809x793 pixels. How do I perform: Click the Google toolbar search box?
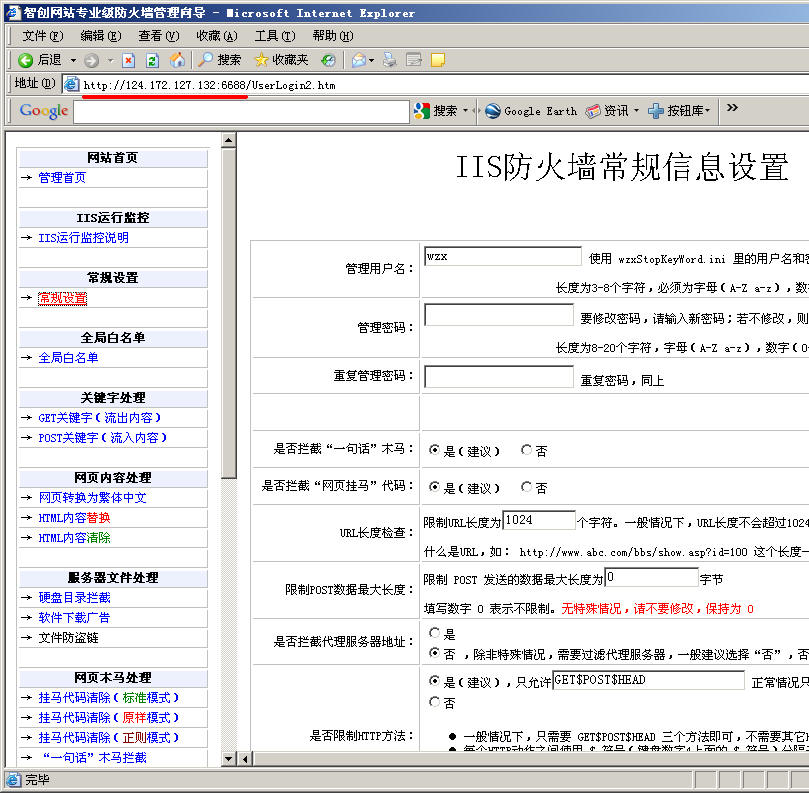[x=241, y=111]
